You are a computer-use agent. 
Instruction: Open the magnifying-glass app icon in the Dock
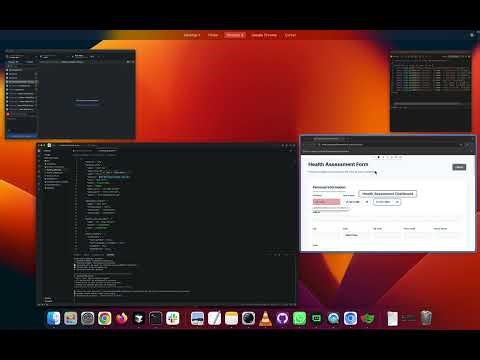(333, 318)
